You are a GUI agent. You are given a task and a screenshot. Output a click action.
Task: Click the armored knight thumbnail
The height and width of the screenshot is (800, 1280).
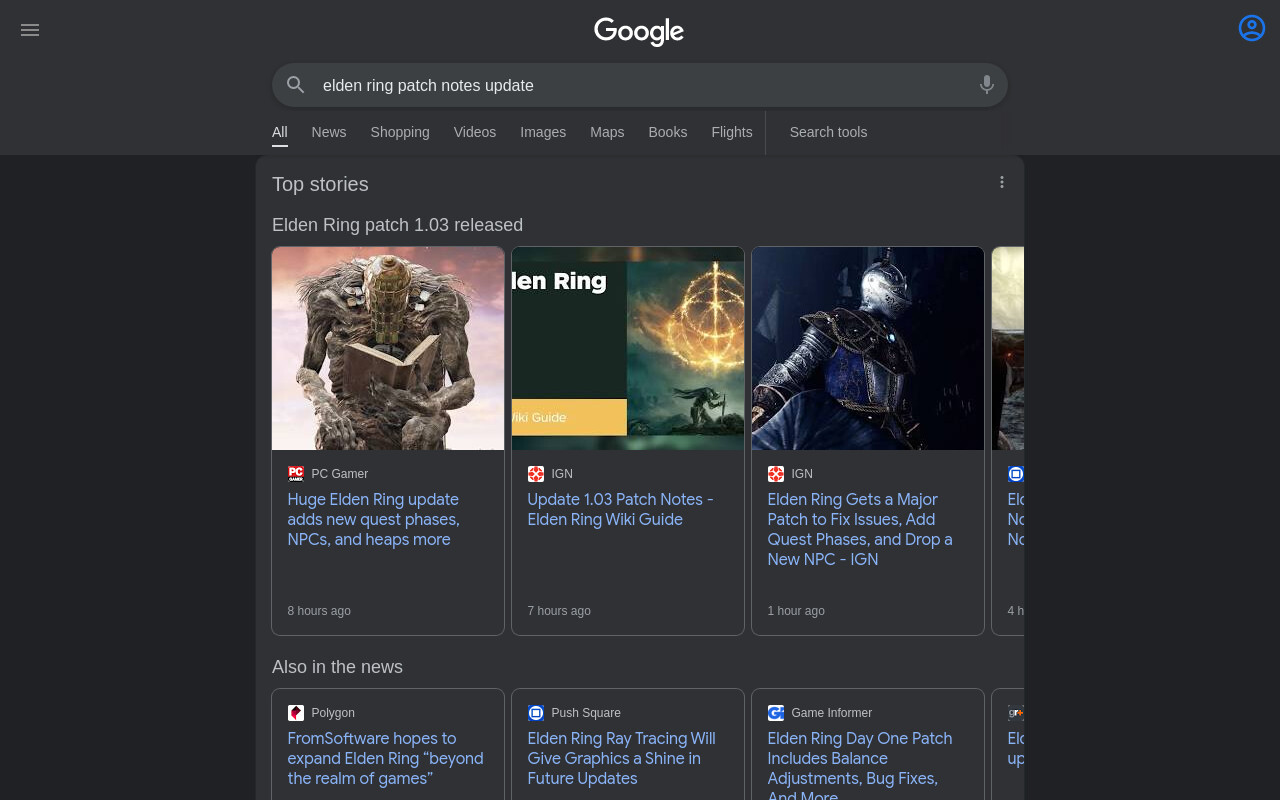point(868,348)
